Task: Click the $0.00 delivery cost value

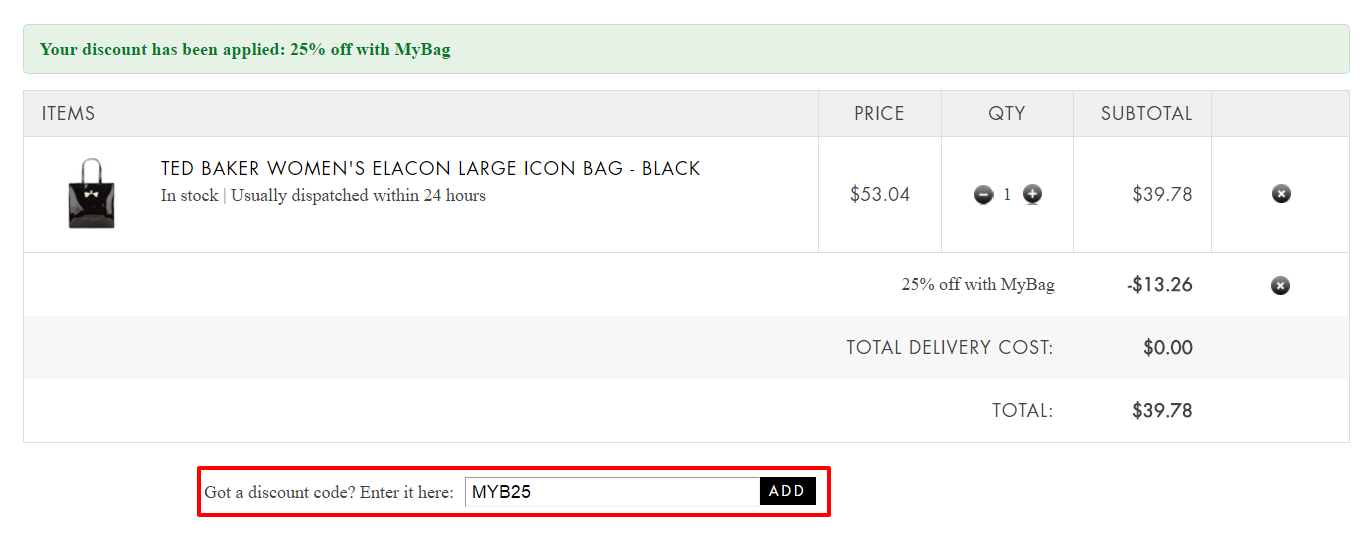Action: point(1168,348)
